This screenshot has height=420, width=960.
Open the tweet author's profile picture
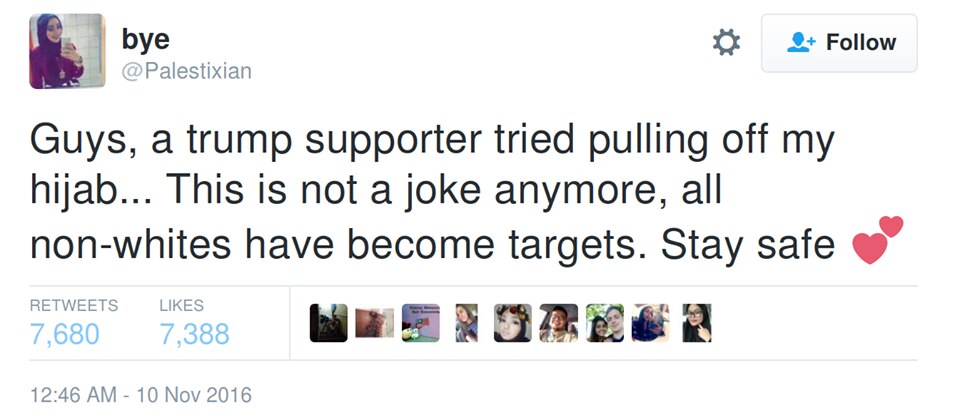tap(67, 51)
